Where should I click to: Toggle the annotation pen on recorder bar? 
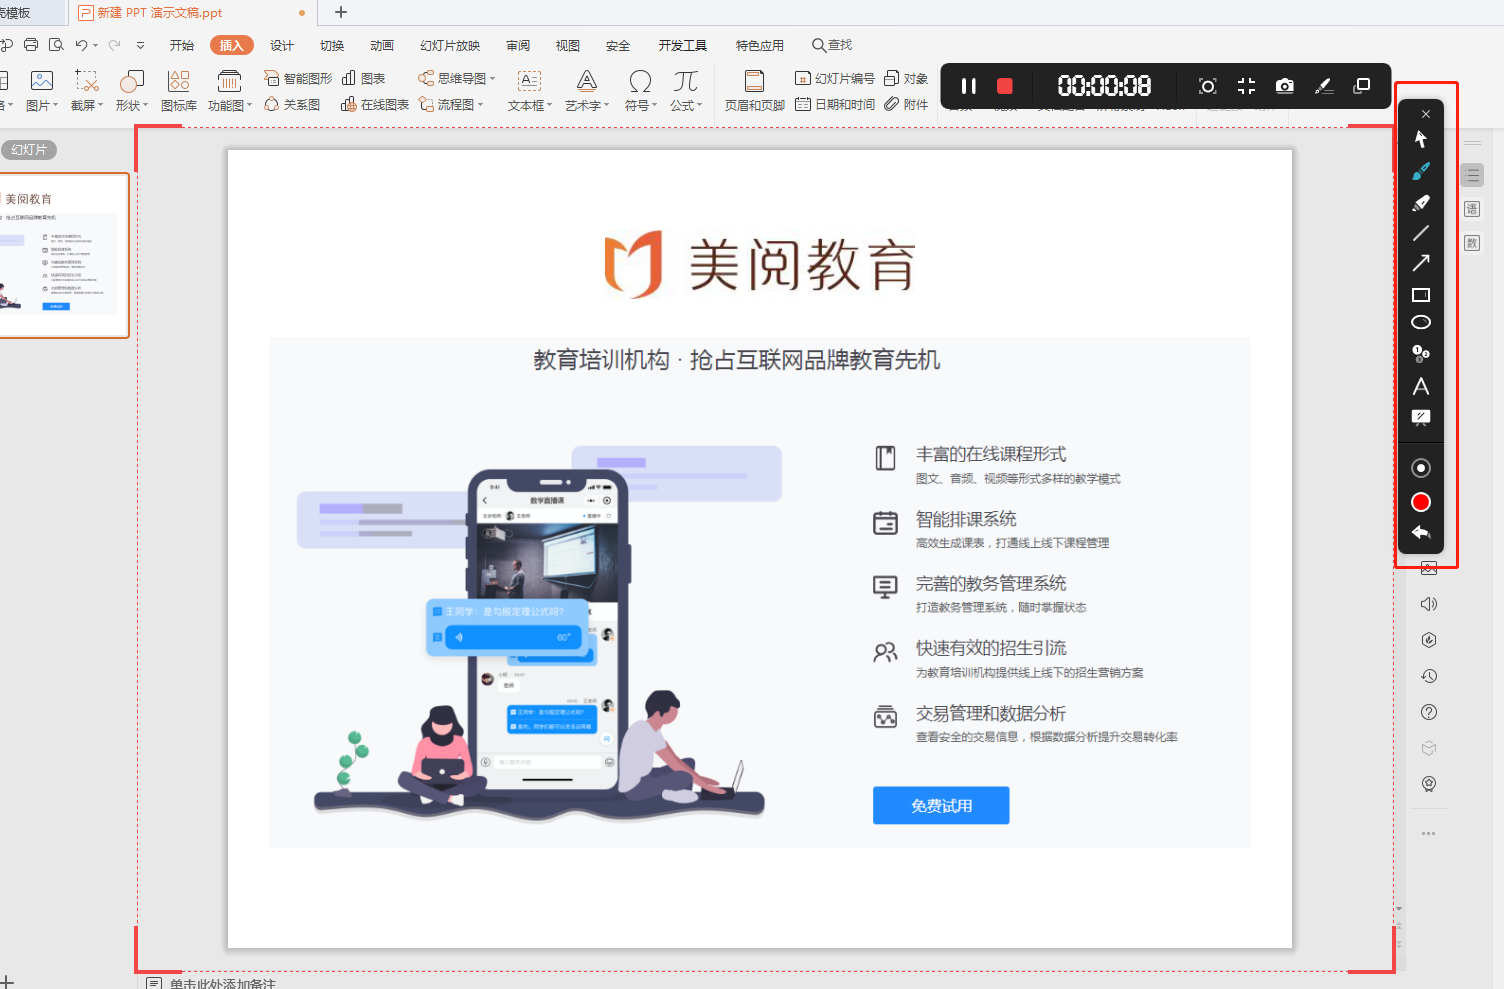tap(1324, 86)
